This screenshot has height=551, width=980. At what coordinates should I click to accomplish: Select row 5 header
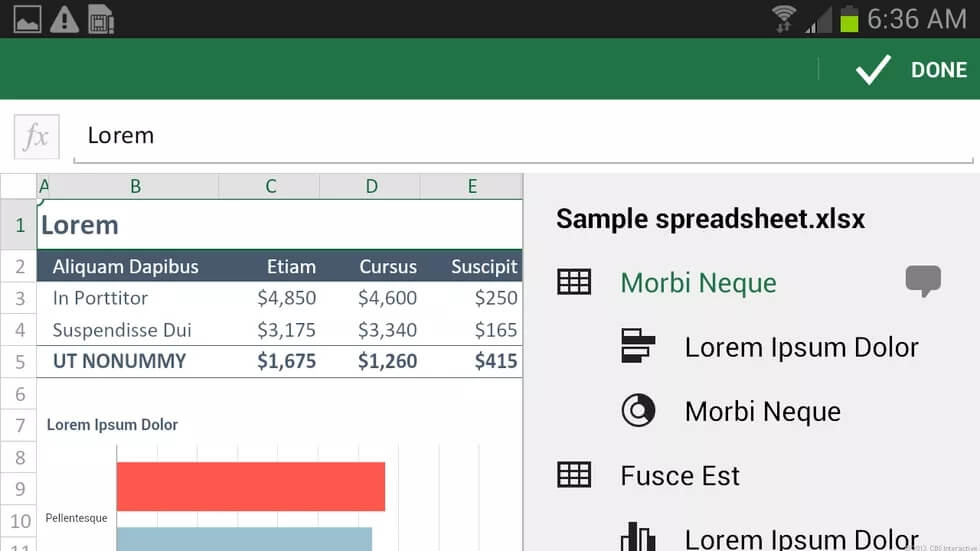pos(19,362)
